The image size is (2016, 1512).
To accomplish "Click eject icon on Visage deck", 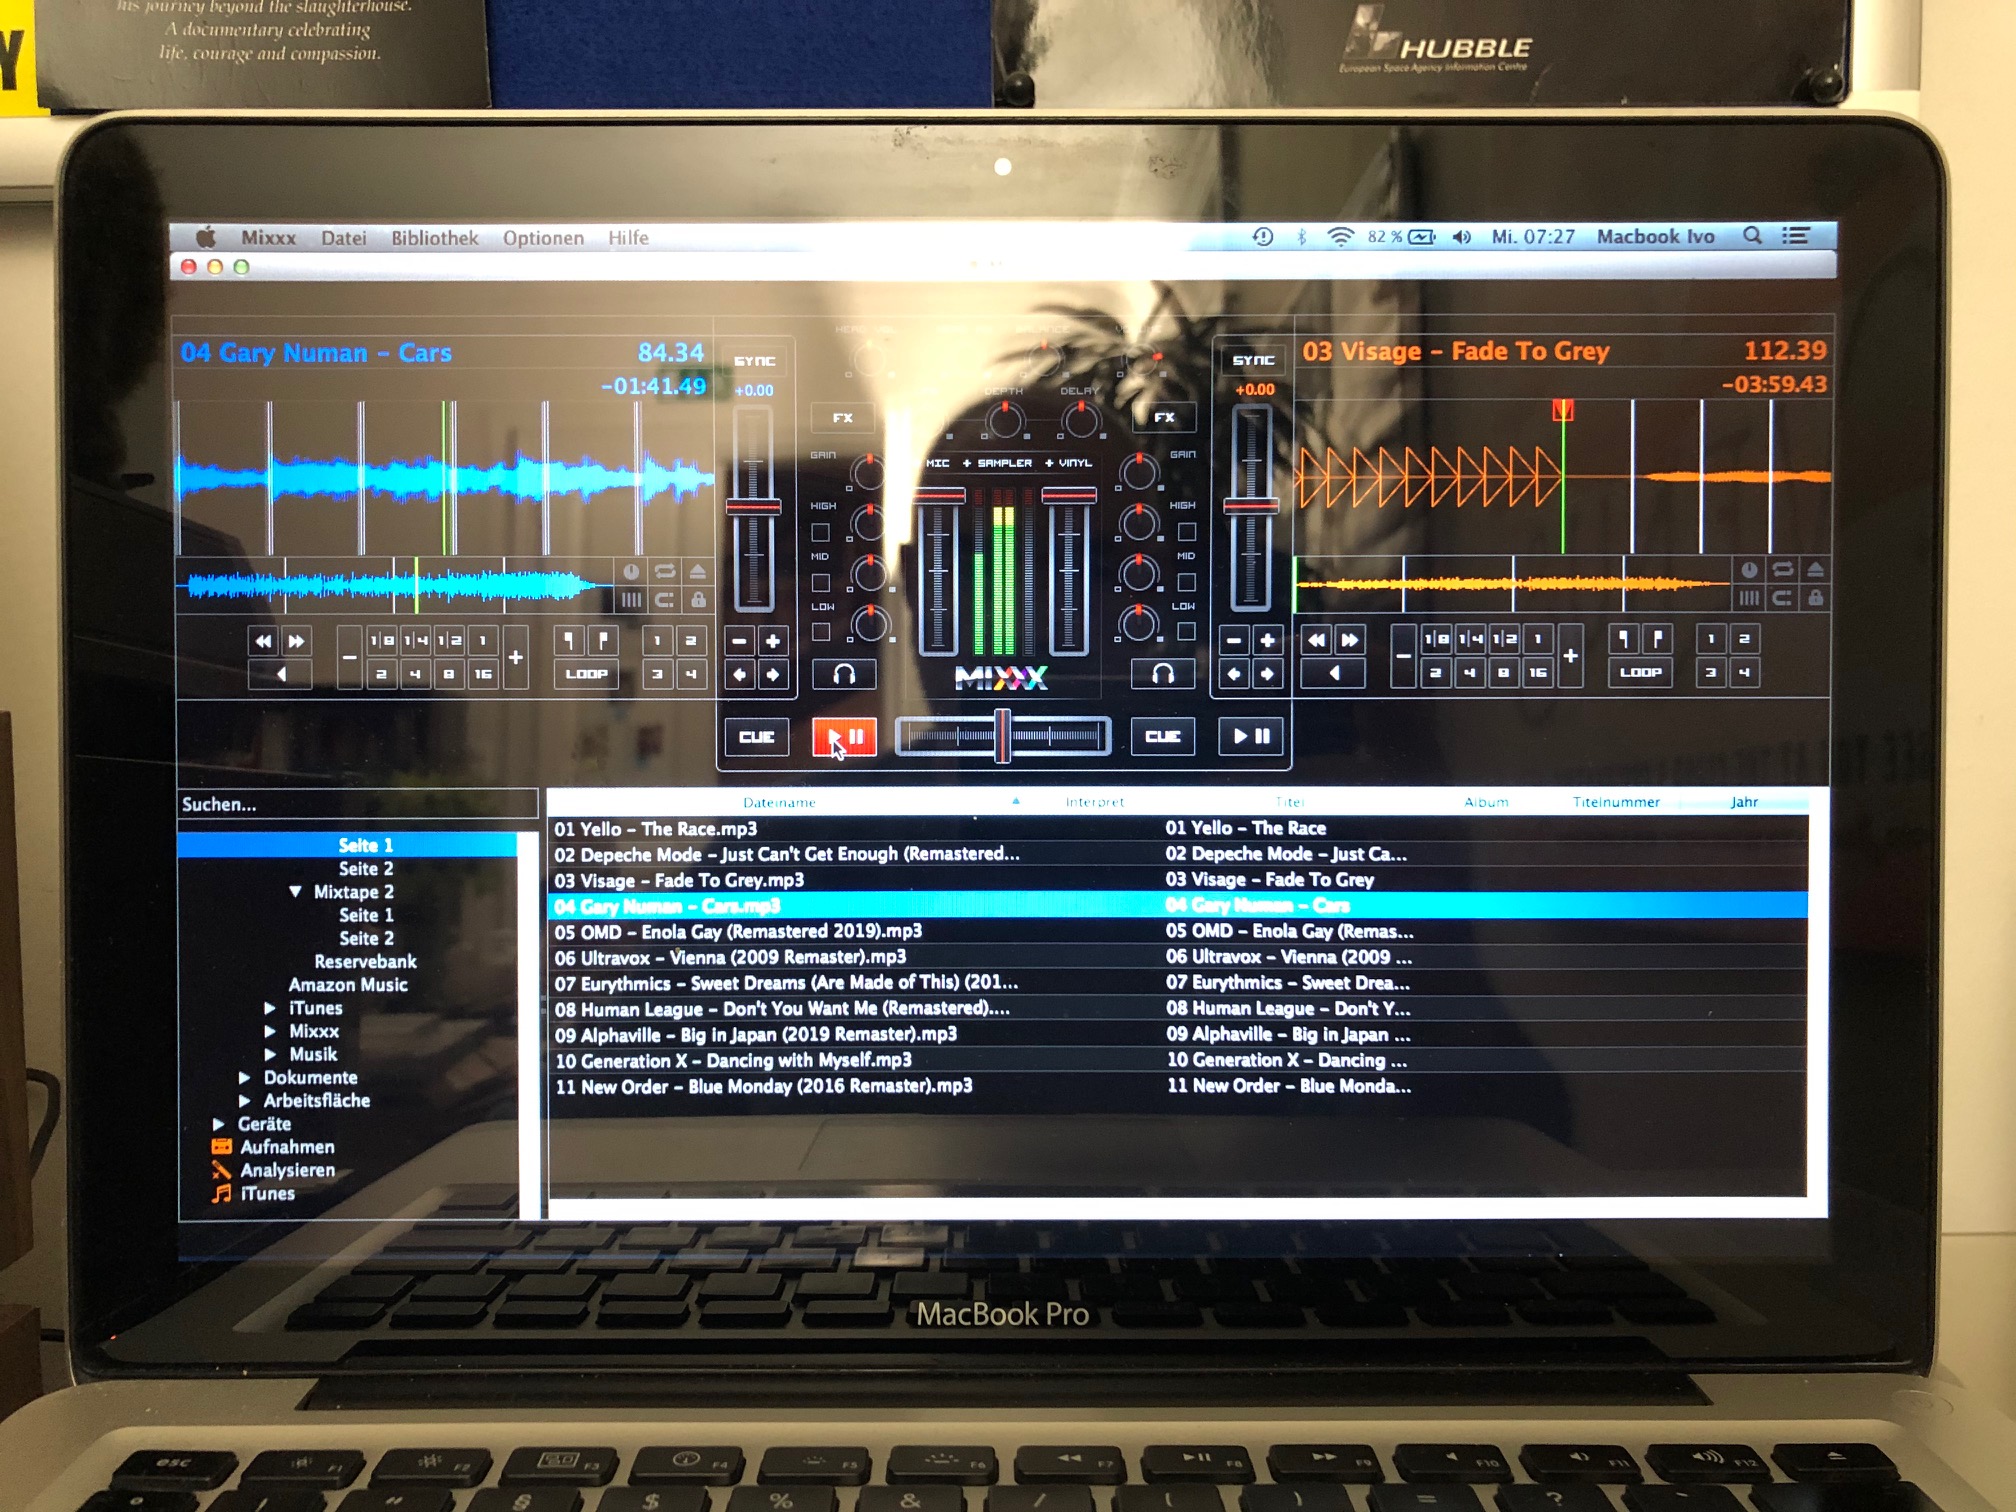I will 1815,570.
